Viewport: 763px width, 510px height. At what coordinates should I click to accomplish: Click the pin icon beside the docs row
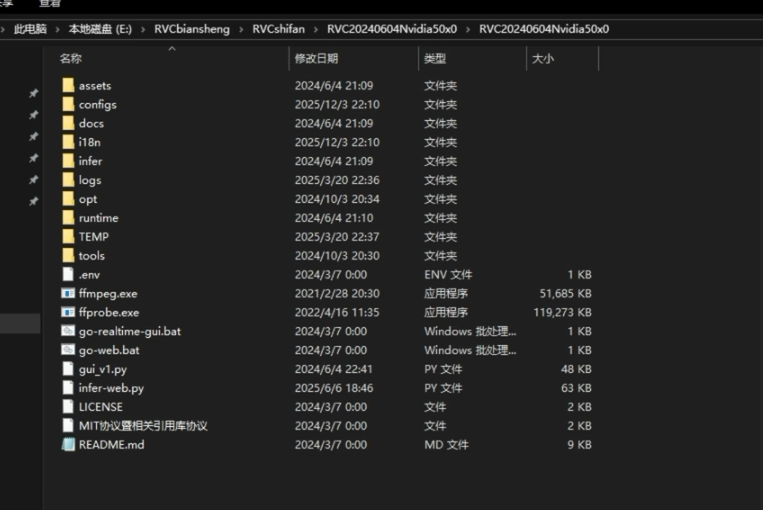tap(33, 136)
